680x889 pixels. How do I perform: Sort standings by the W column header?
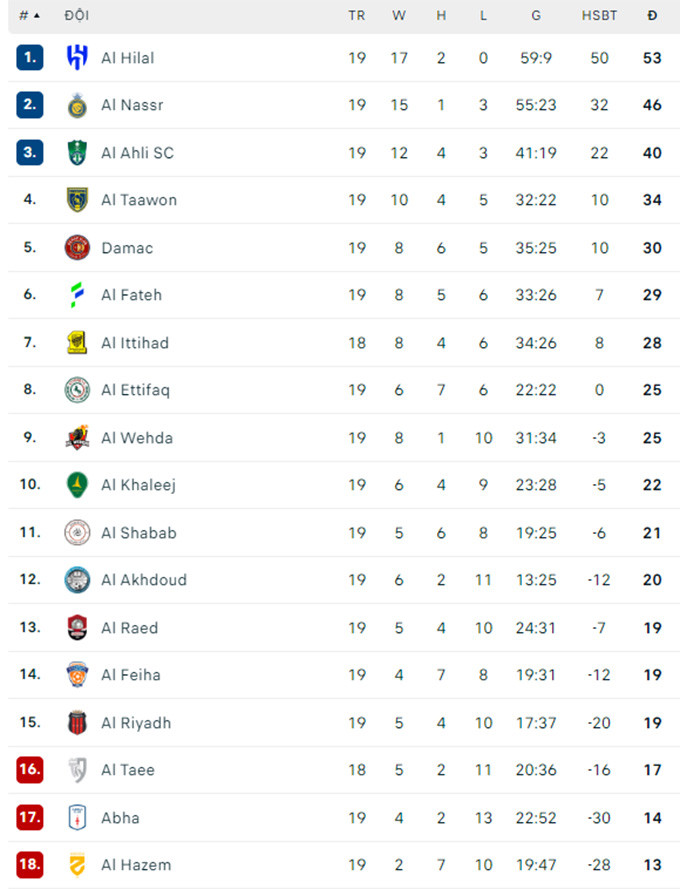[399, 16]
